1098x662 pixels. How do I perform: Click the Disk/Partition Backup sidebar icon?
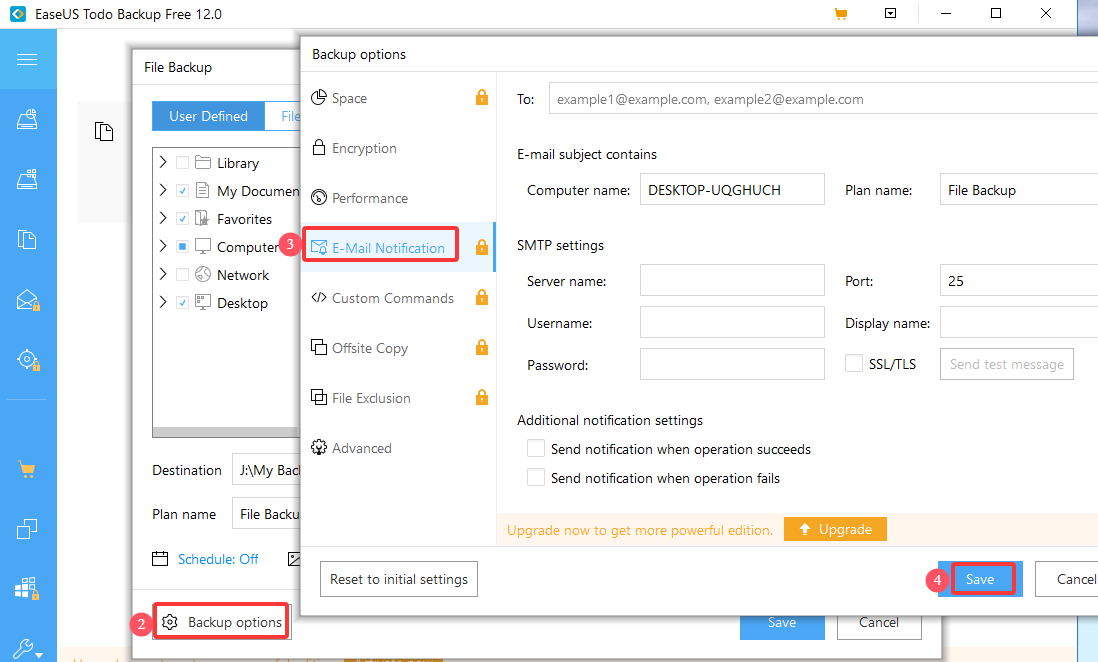coord(27,120)
